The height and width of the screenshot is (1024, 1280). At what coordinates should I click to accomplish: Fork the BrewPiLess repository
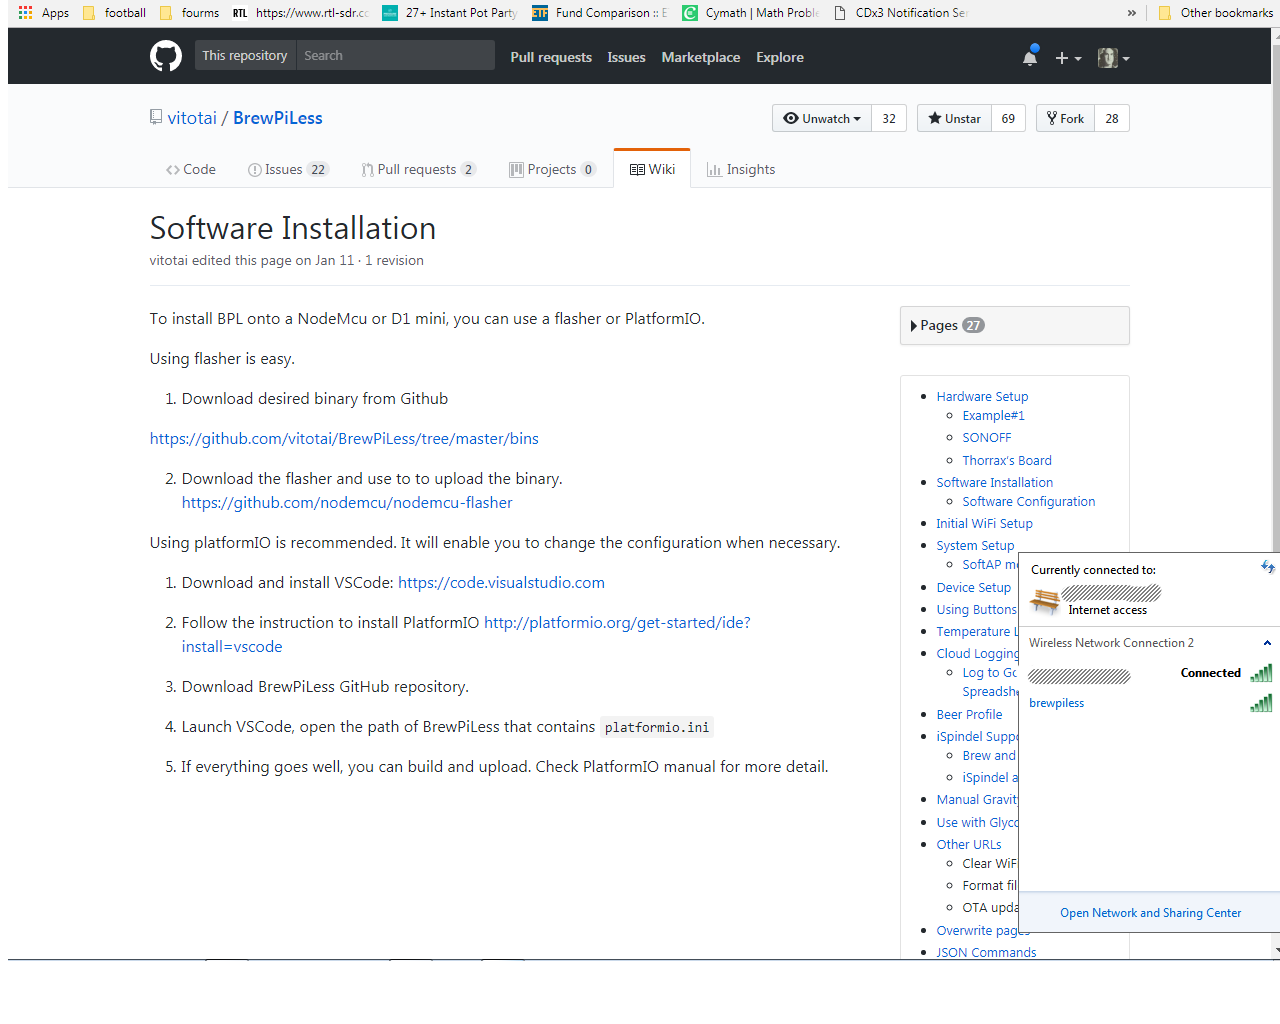point(1065,118)
